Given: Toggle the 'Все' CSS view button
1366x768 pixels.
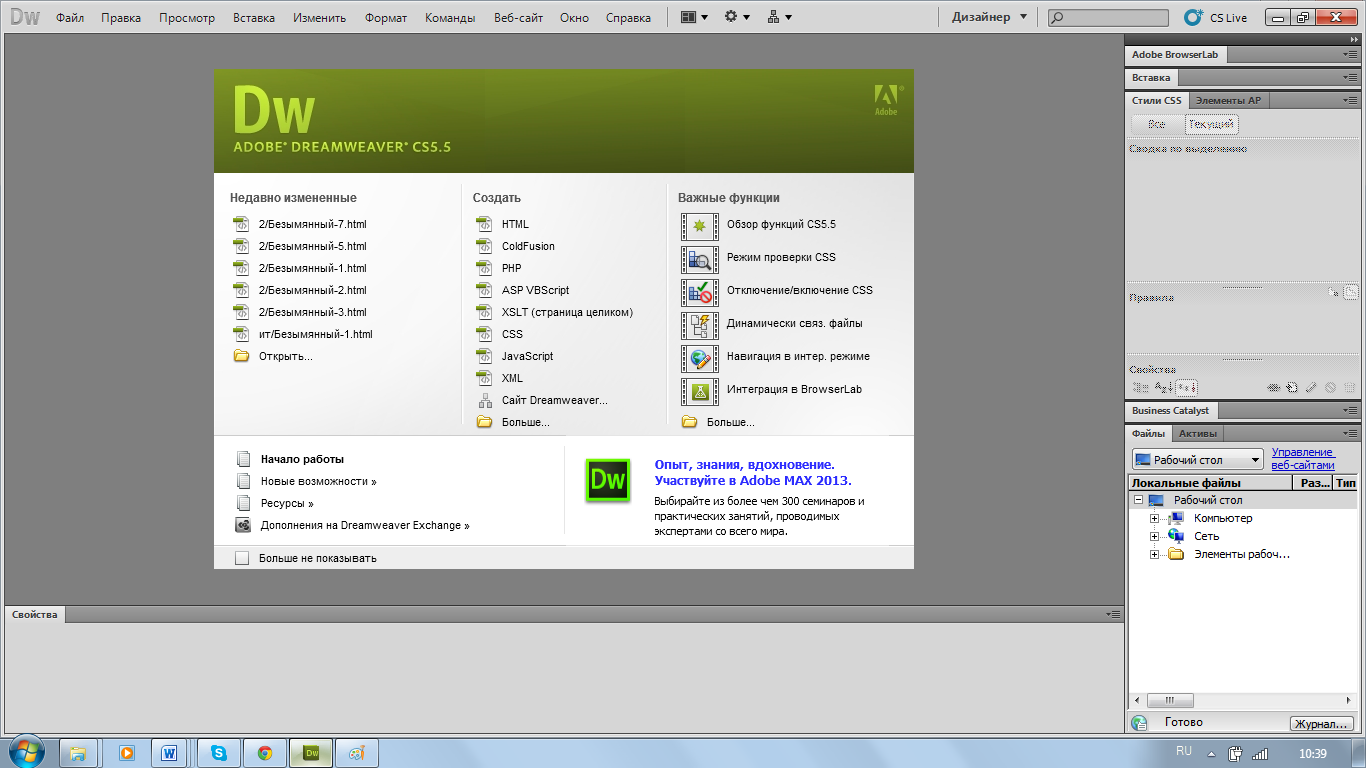Looking at the screenshot, I should [1157, 125].
